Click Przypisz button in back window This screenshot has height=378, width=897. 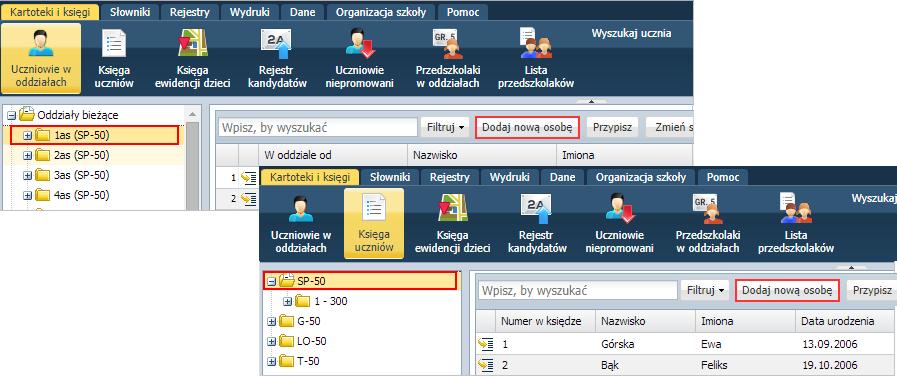tap(612, 127)
